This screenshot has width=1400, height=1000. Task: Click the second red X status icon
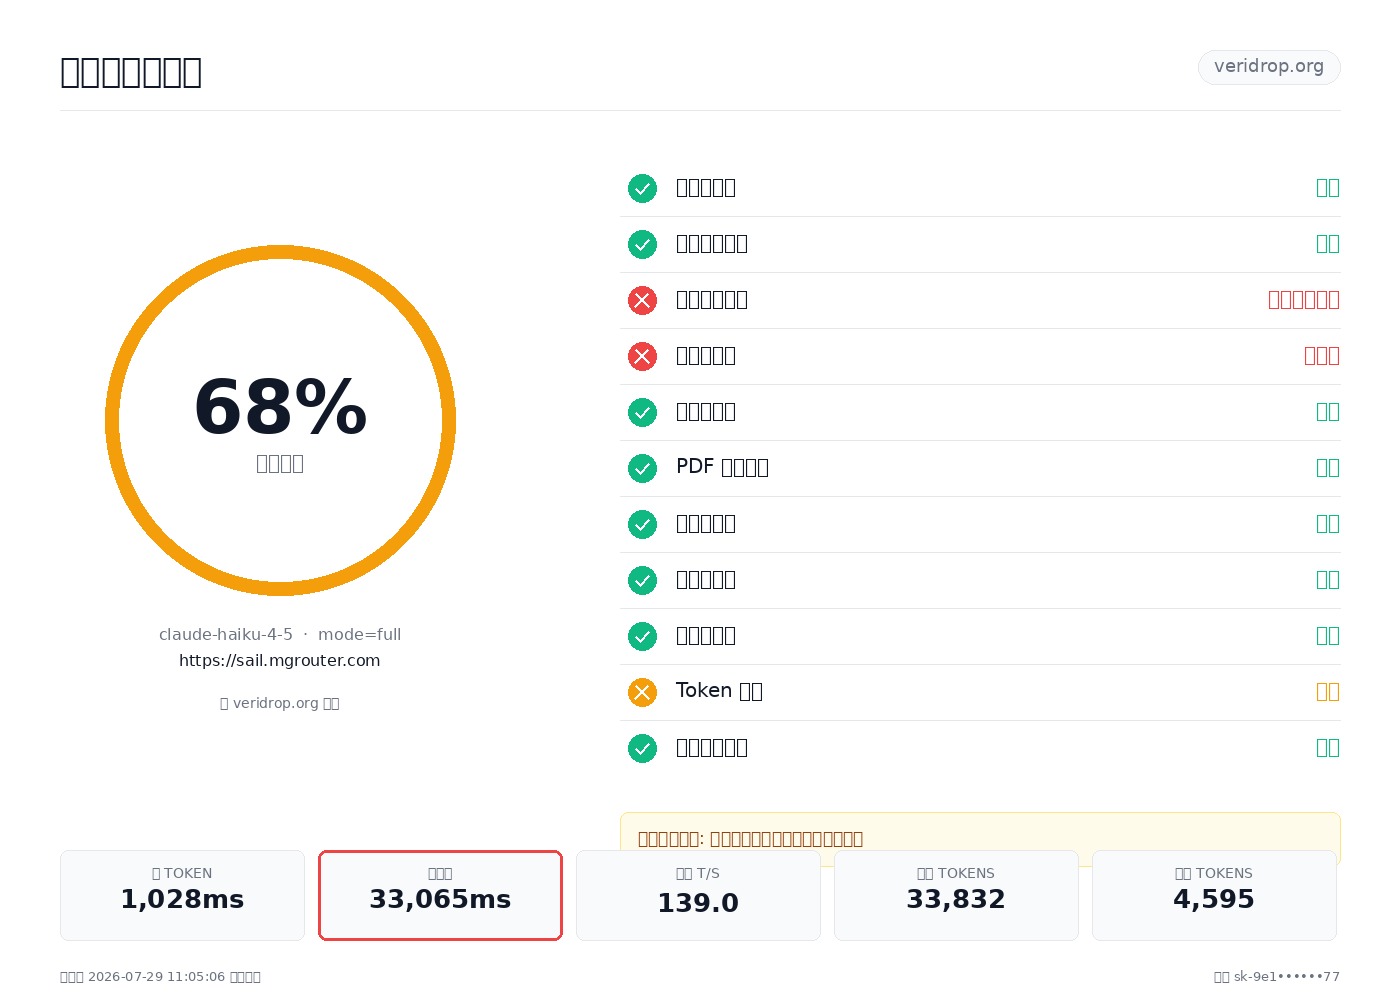pyautogui.click(x=642, y=356)
